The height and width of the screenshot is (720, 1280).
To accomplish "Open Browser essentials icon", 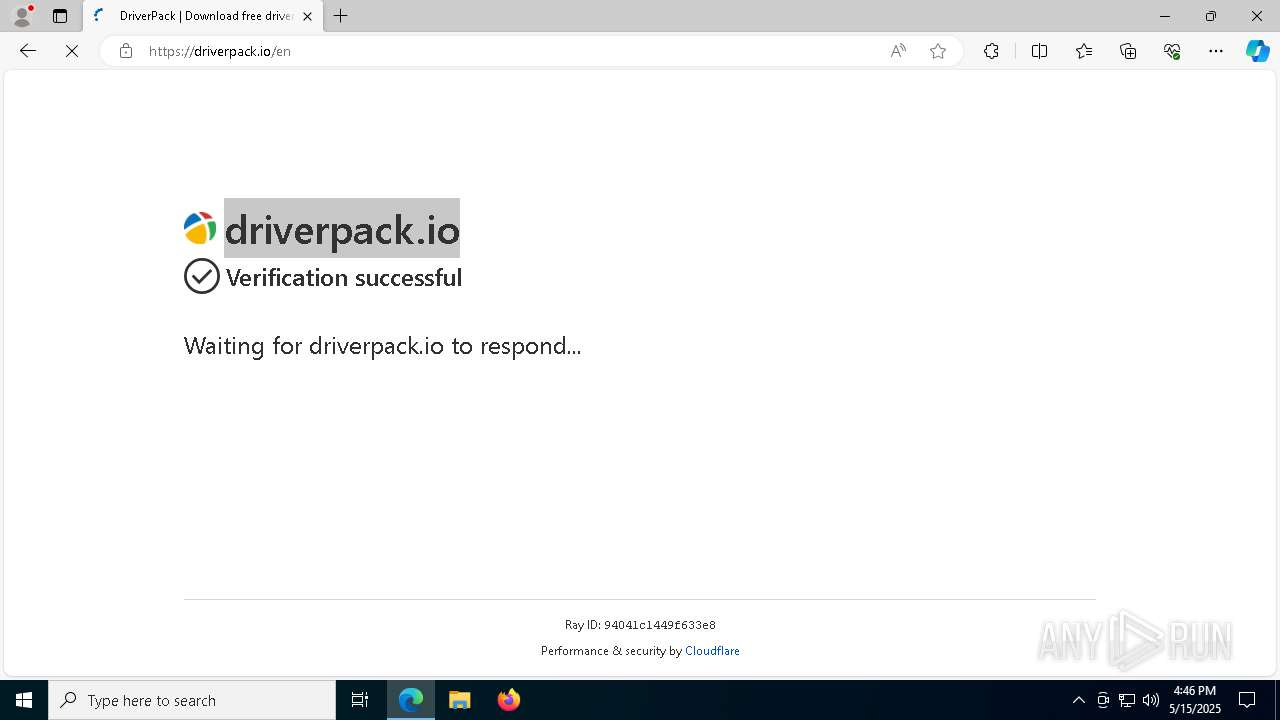I will tap(1172, 51).
